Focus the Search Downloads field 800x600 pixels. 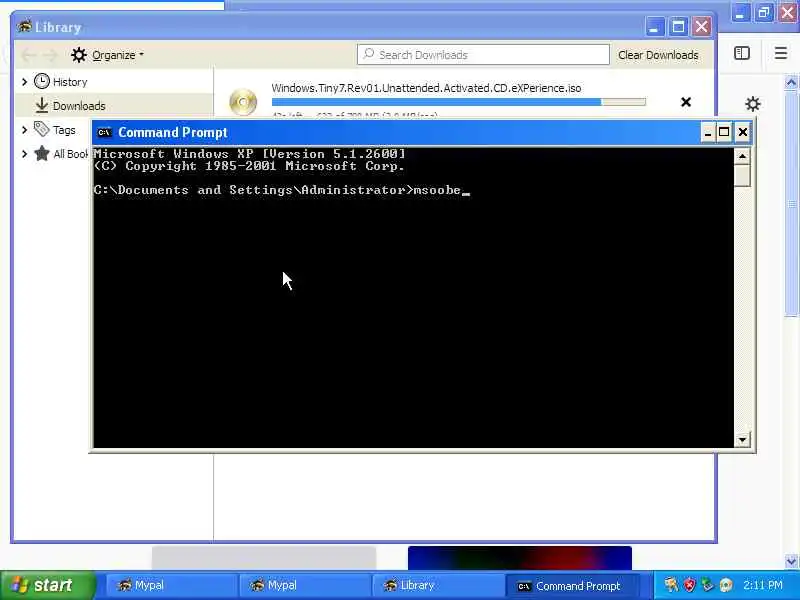[483, 55]
